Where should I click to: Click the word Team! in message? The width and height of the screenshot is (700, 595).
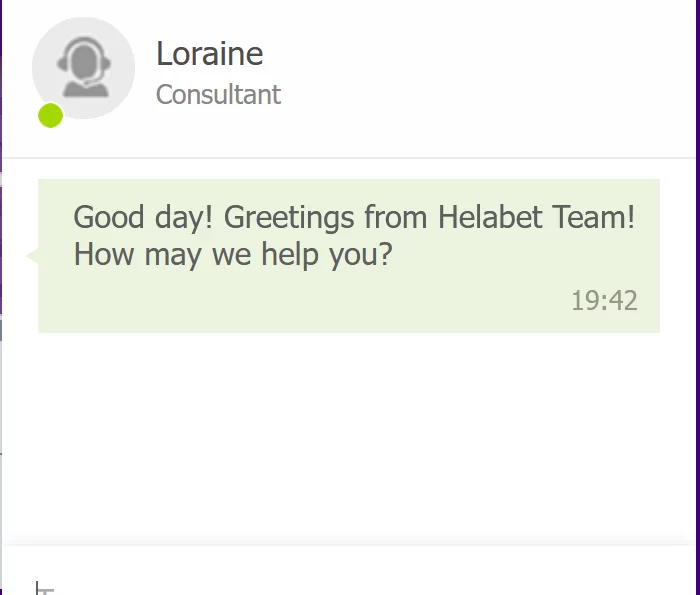pos(593,217)
